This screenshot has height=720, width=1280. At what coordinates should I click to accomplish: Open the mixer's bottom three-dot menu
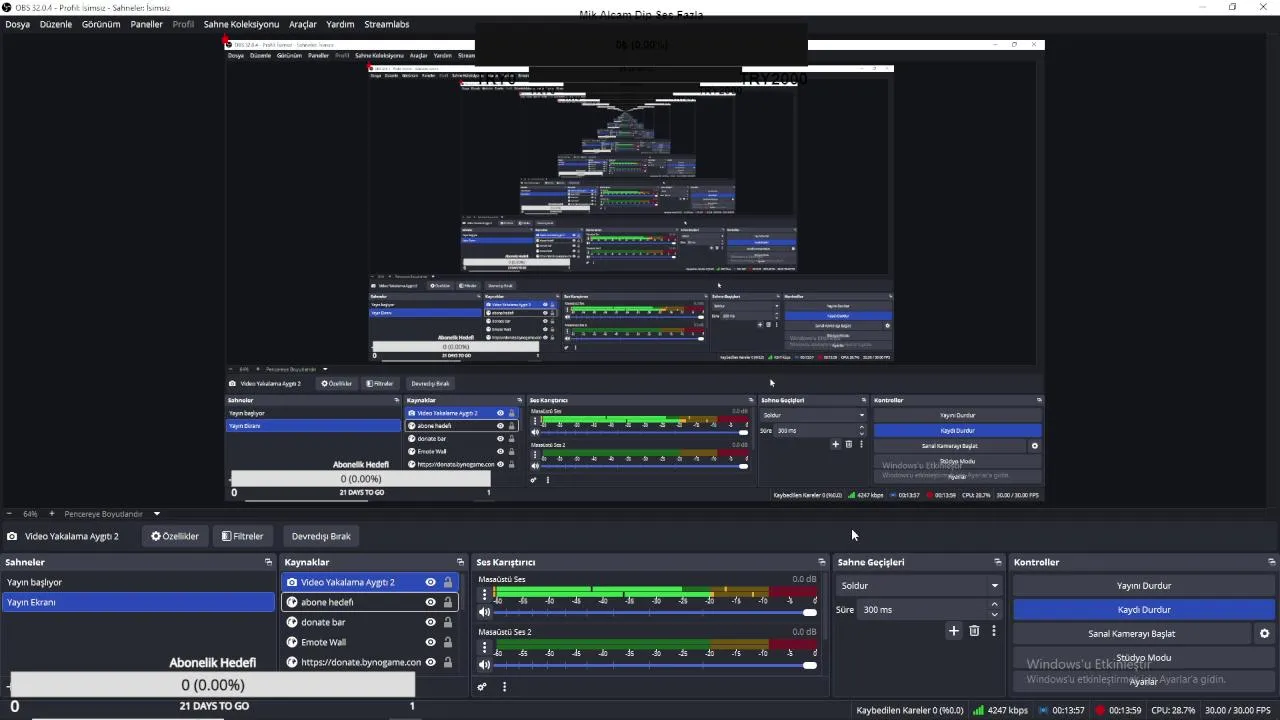[504, 687]
